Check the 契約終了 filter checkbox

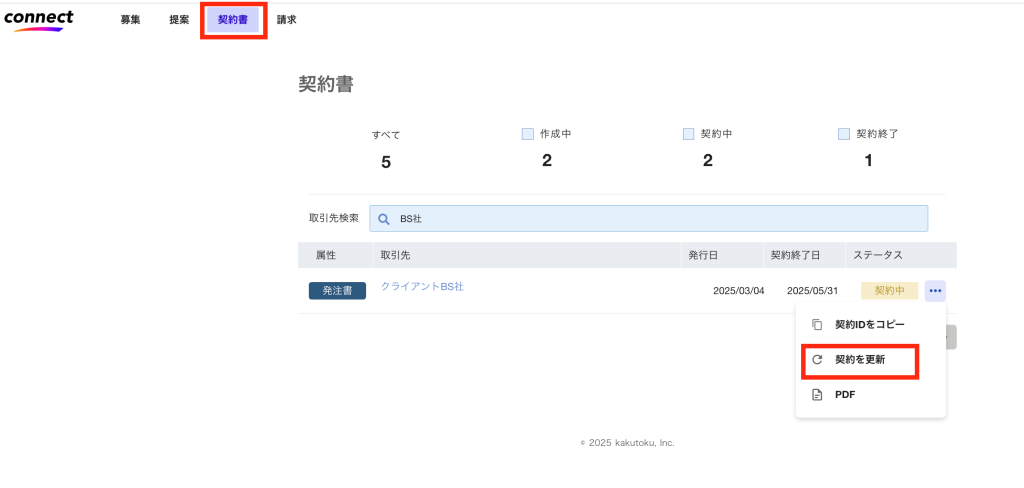pos(844,134)
